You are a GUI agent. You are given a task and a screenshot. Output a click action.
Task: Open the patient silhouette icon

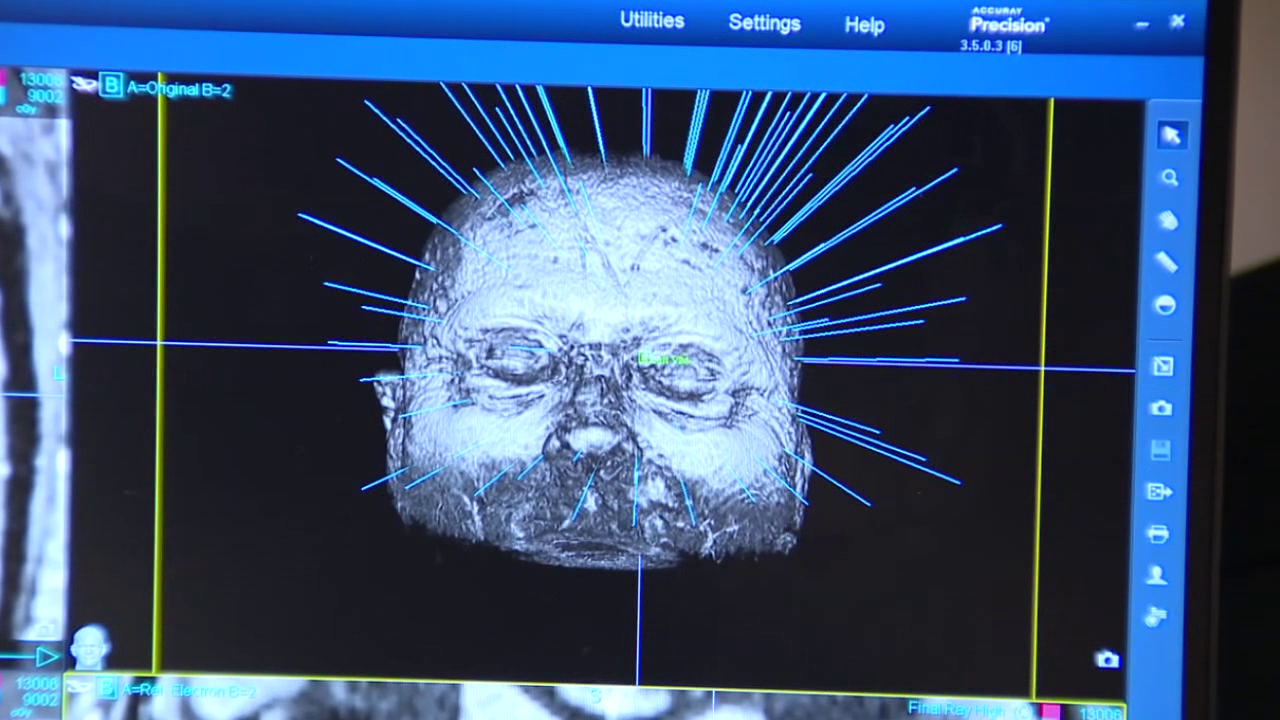click(x=1157, y=575)
